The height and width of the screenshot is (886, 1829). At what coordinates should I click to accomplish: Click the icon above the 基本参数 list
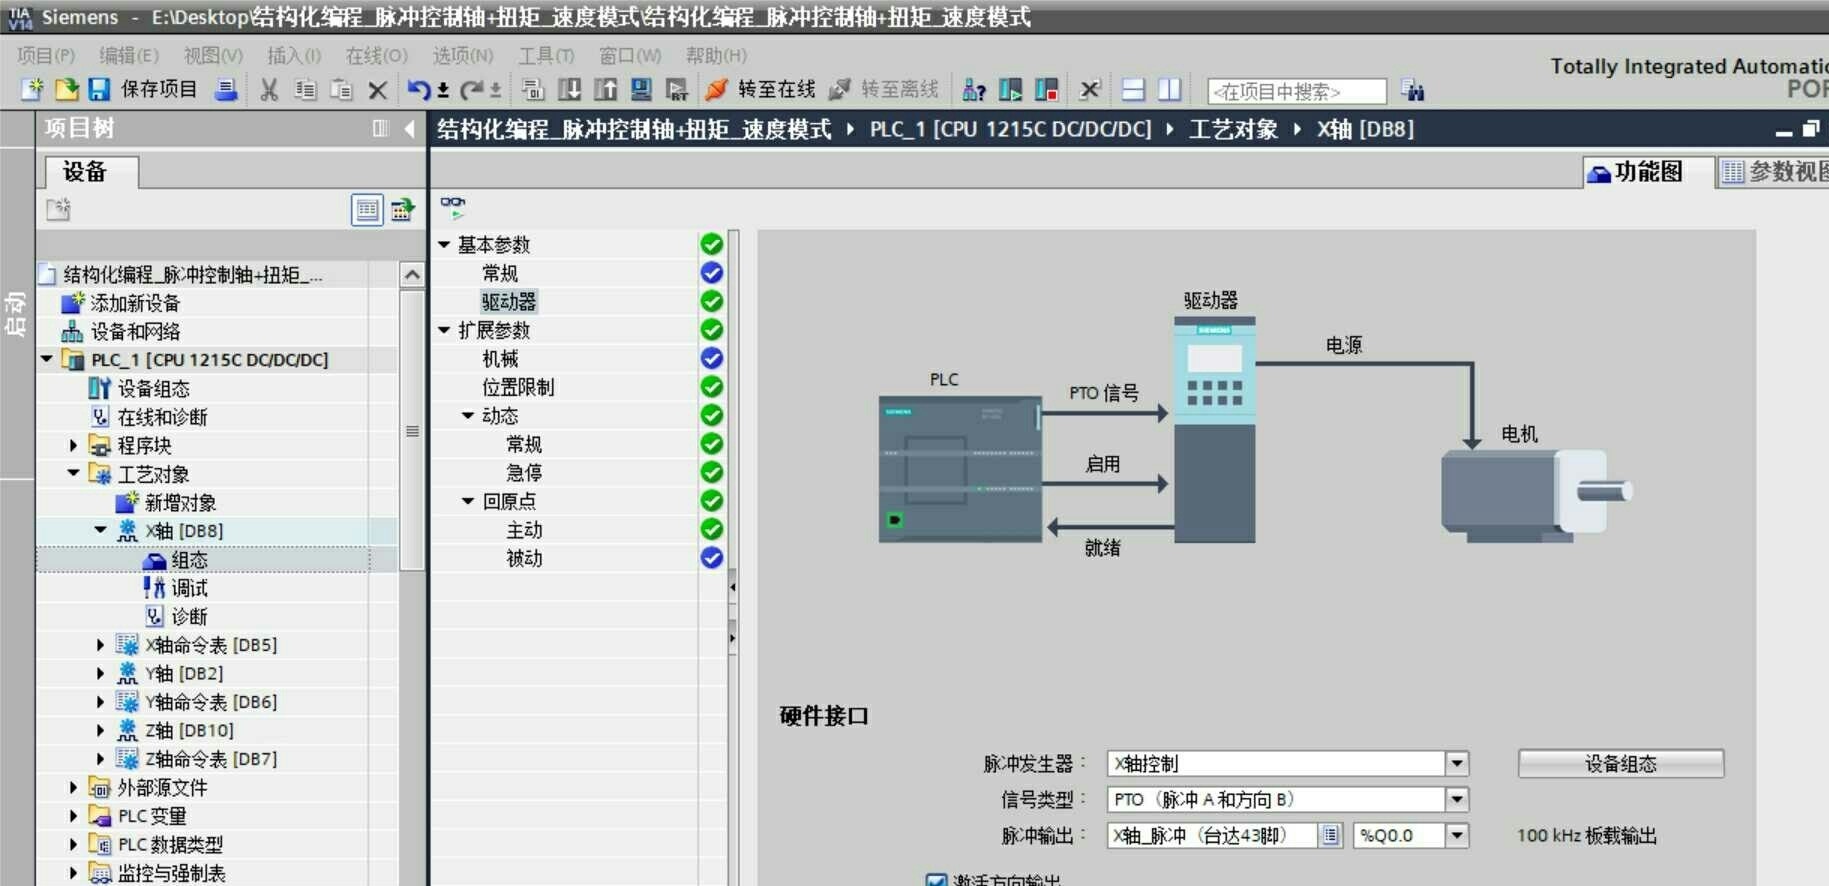453,207
